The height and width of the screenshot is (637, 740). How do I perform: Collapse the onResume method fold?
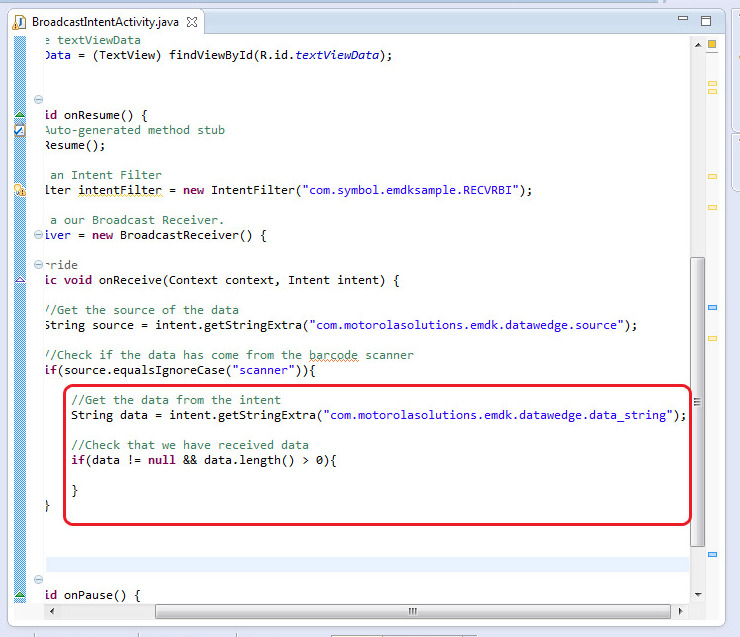[38, 100]
